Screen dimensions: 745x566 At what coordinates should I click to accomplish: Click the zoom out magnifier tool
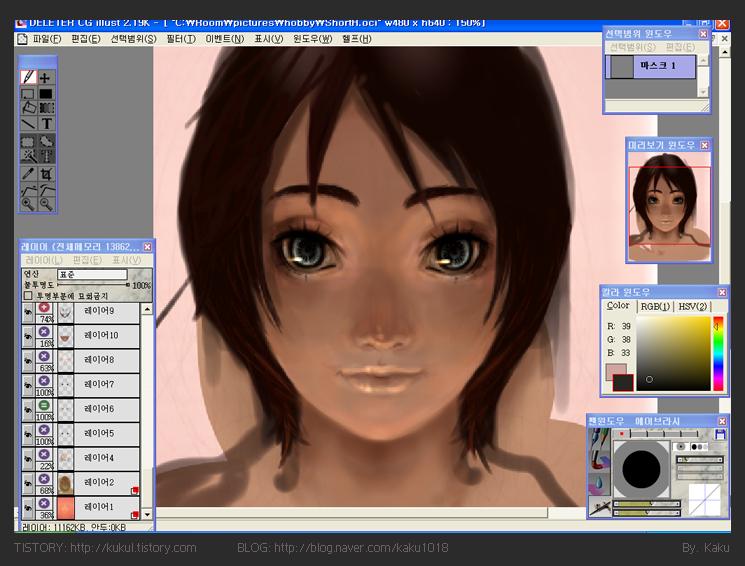click(x=46, y=204)
